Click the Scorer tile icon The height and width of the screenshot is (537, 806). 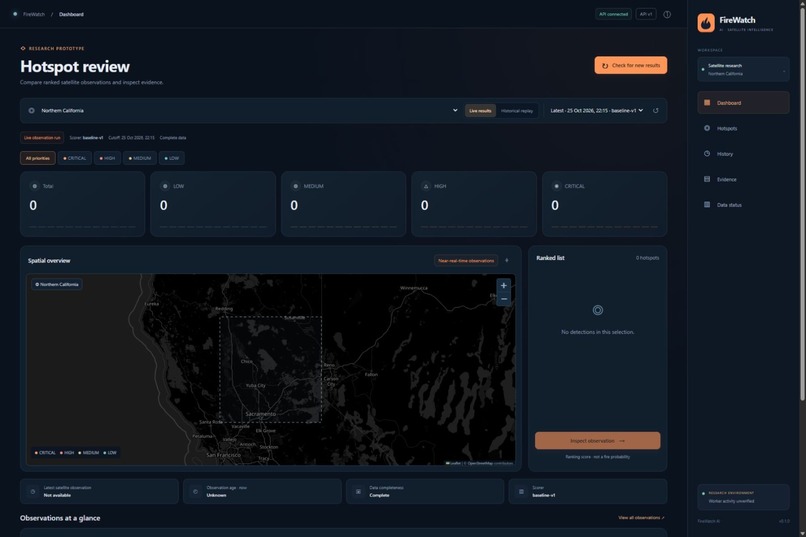tap(521, 491)
